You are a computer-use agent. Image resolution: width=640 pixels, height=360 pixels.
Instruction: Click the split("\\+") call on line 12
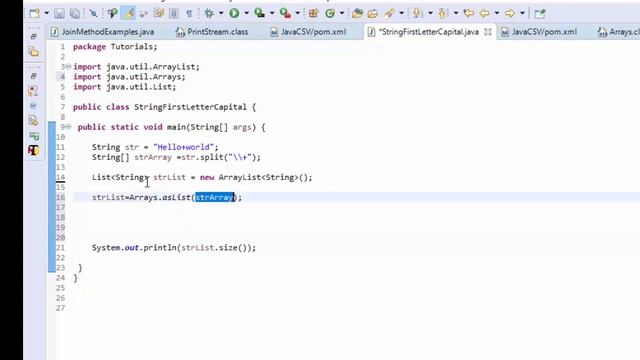click(228, 157)
